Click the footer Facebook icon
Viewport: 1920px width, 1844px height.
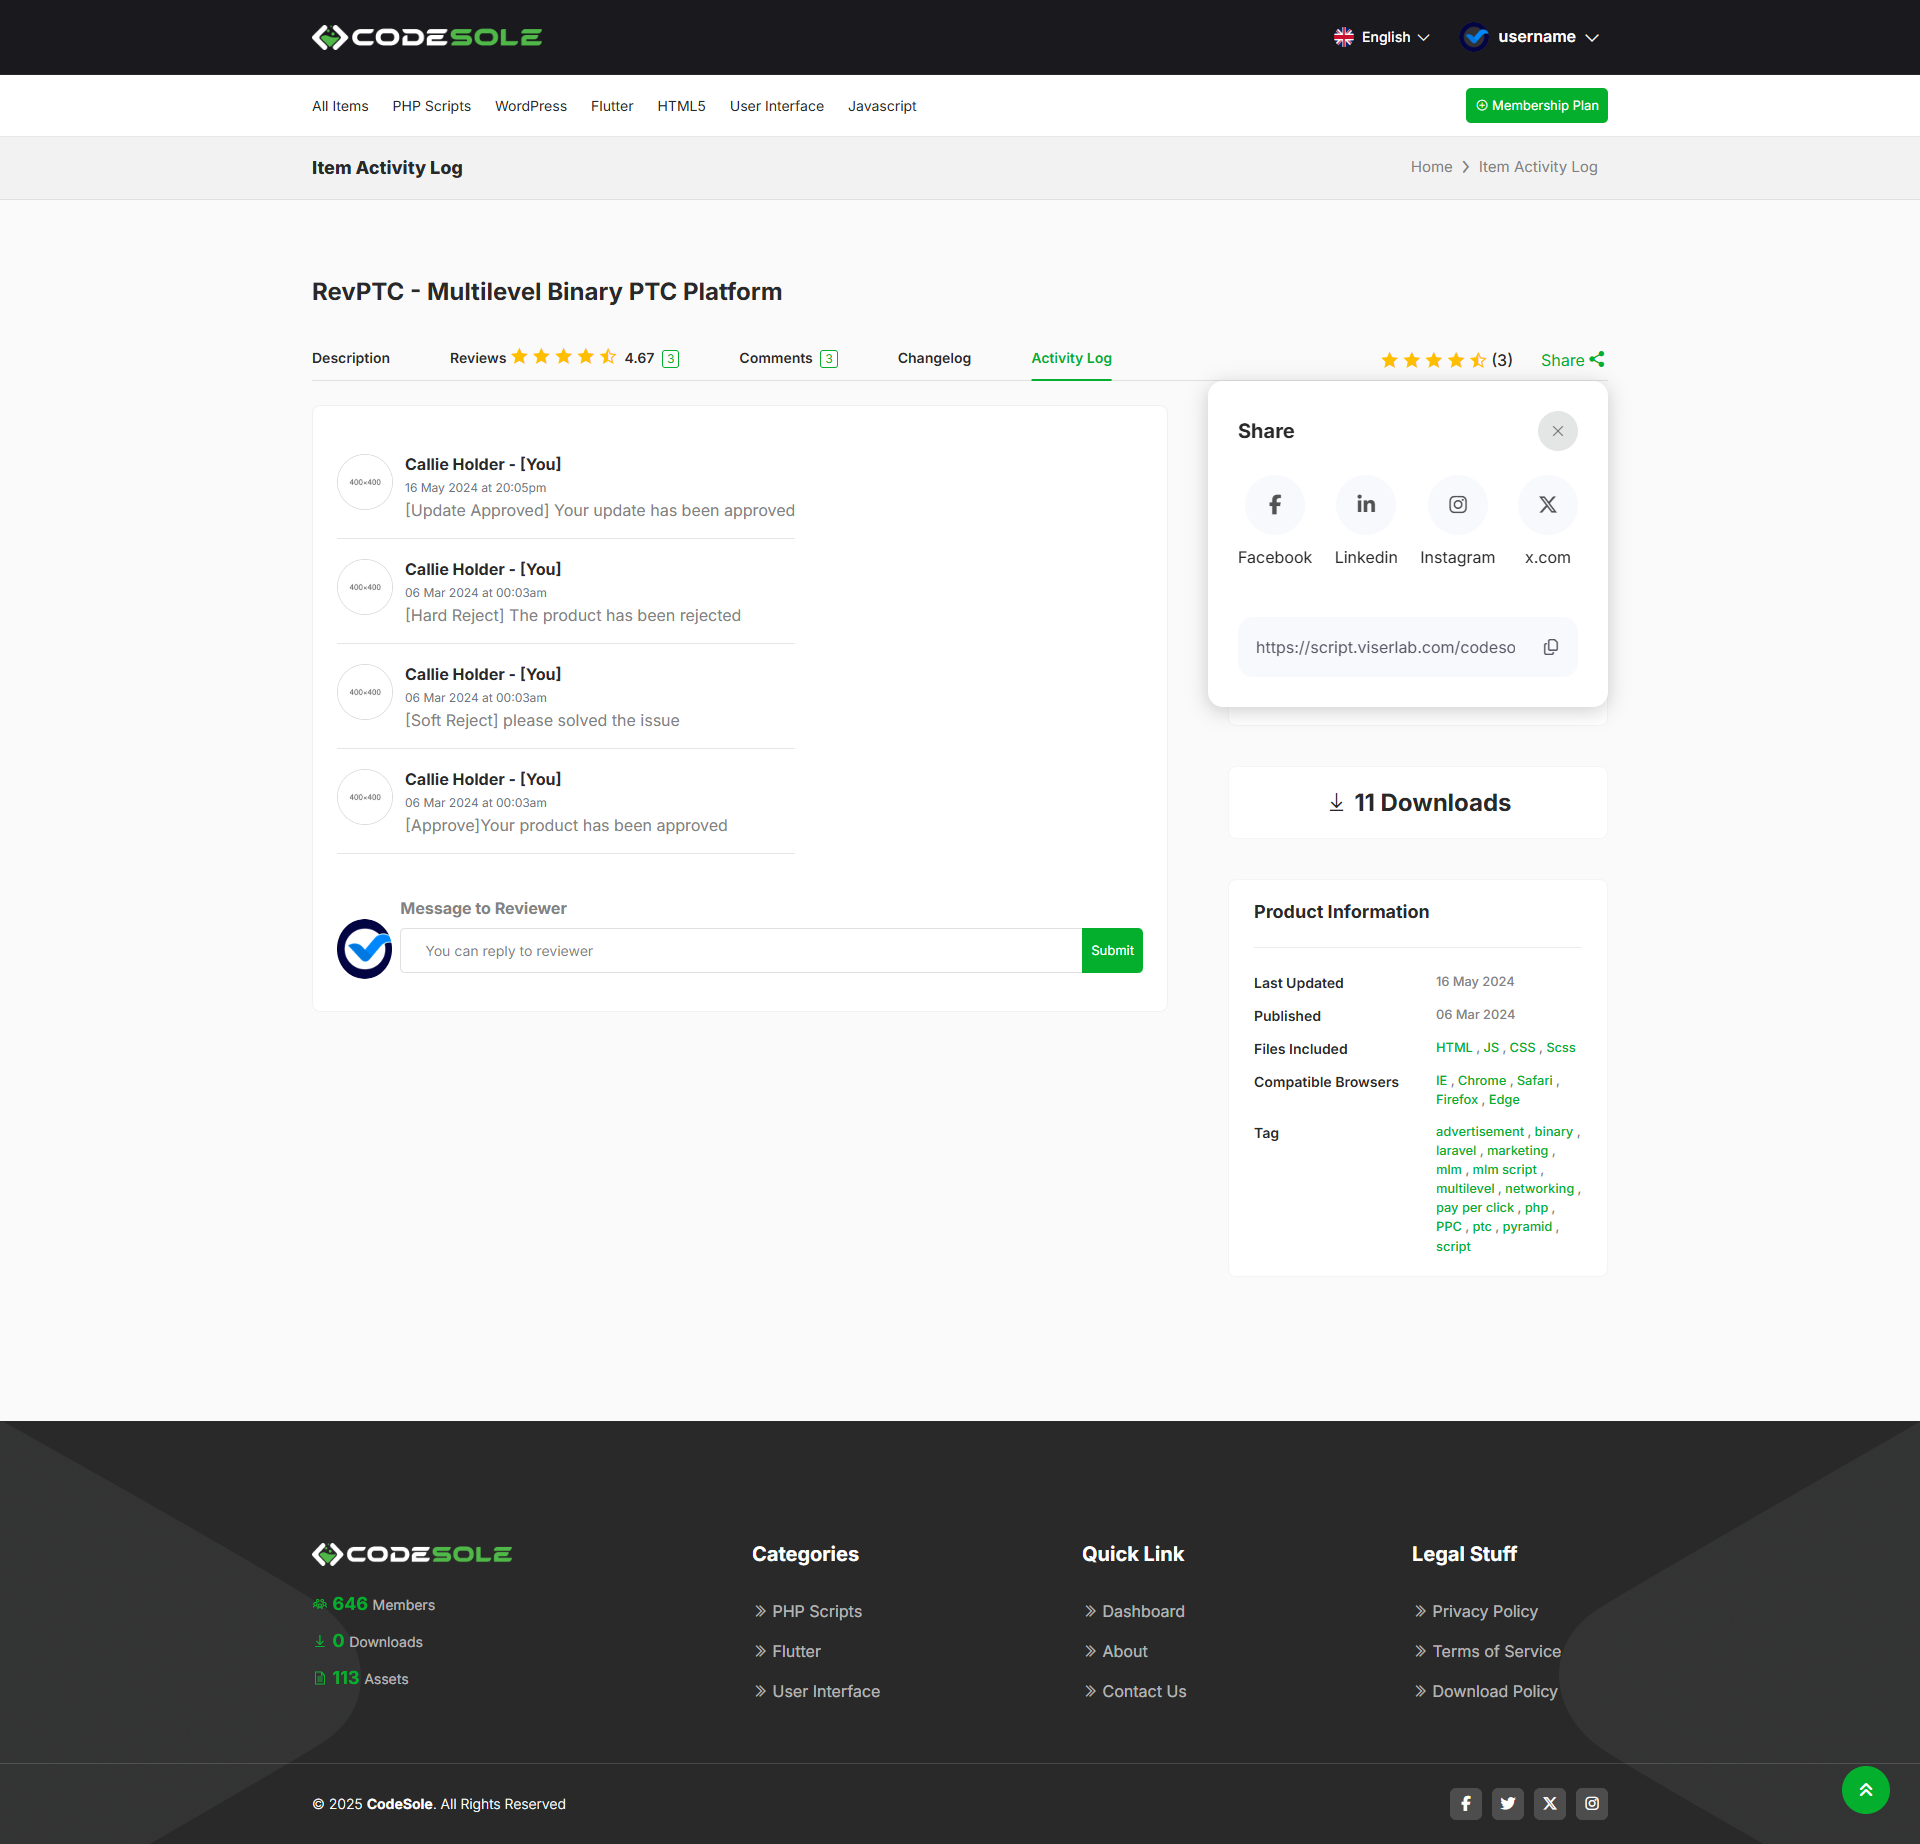1465,1803
